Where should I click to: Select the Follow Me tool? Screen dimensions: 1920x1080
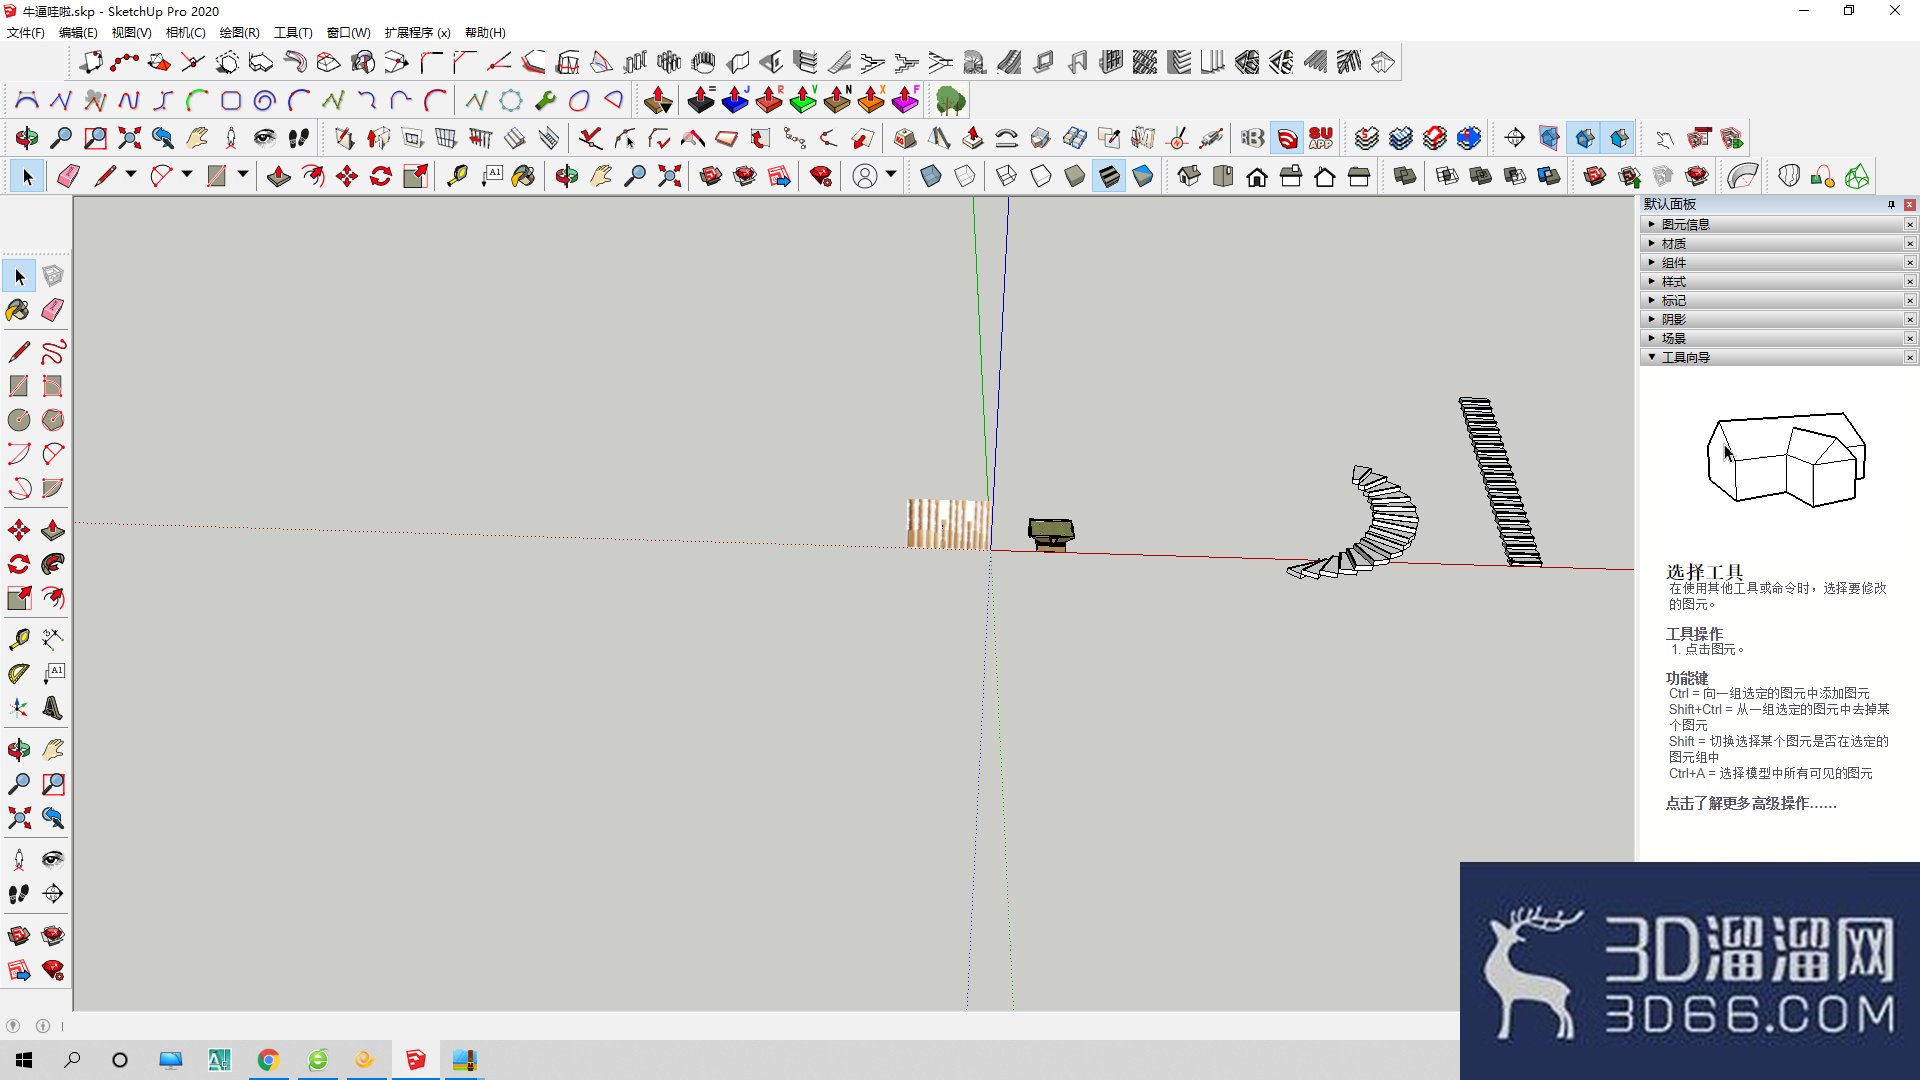coord(53,564)
